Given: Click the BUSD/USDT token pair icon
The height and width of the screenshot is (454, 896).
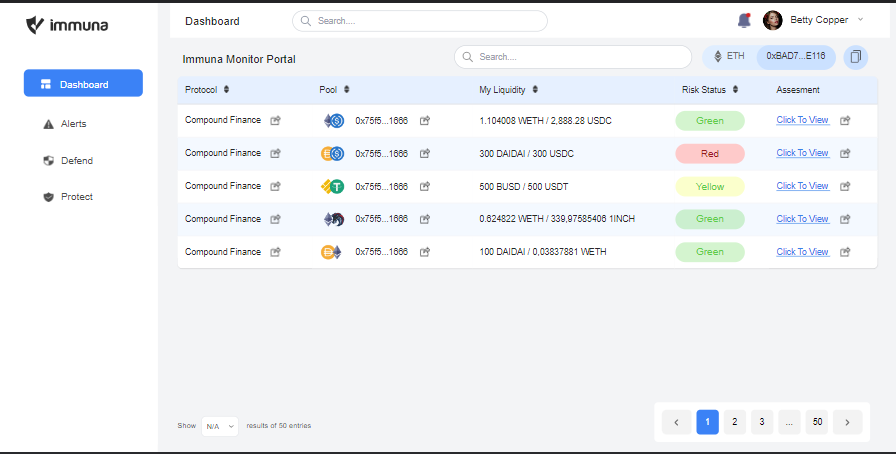Looking at the screenshot, I should click(332, 186).
